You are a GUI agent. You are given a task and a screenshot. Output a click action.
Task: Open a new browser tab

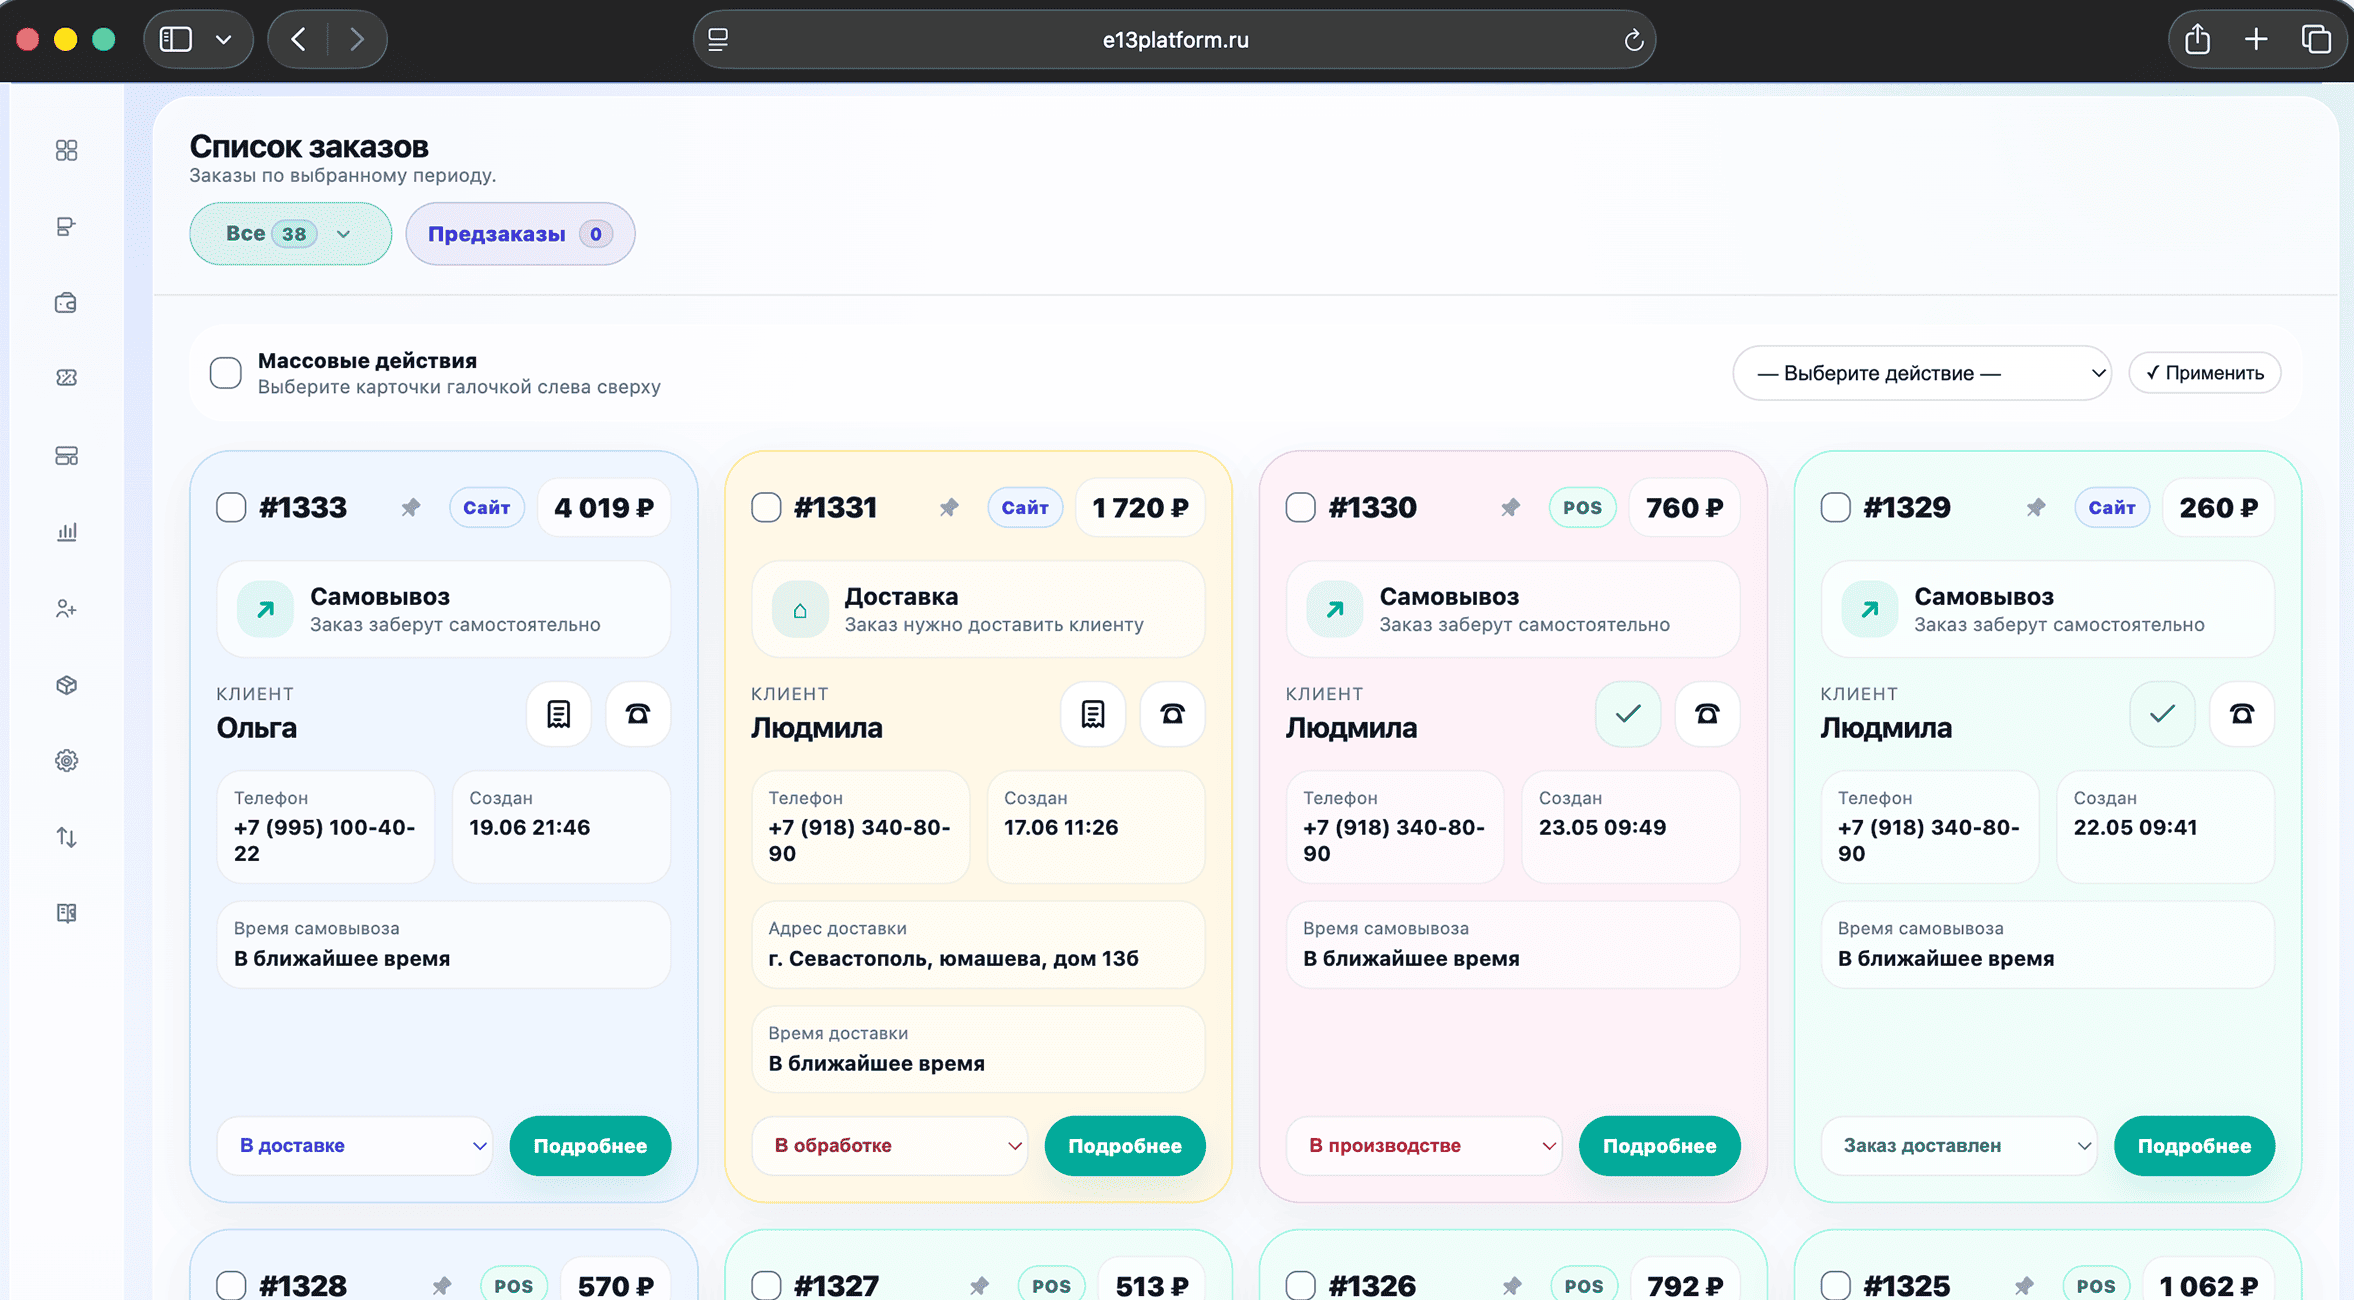(2256, 39)
